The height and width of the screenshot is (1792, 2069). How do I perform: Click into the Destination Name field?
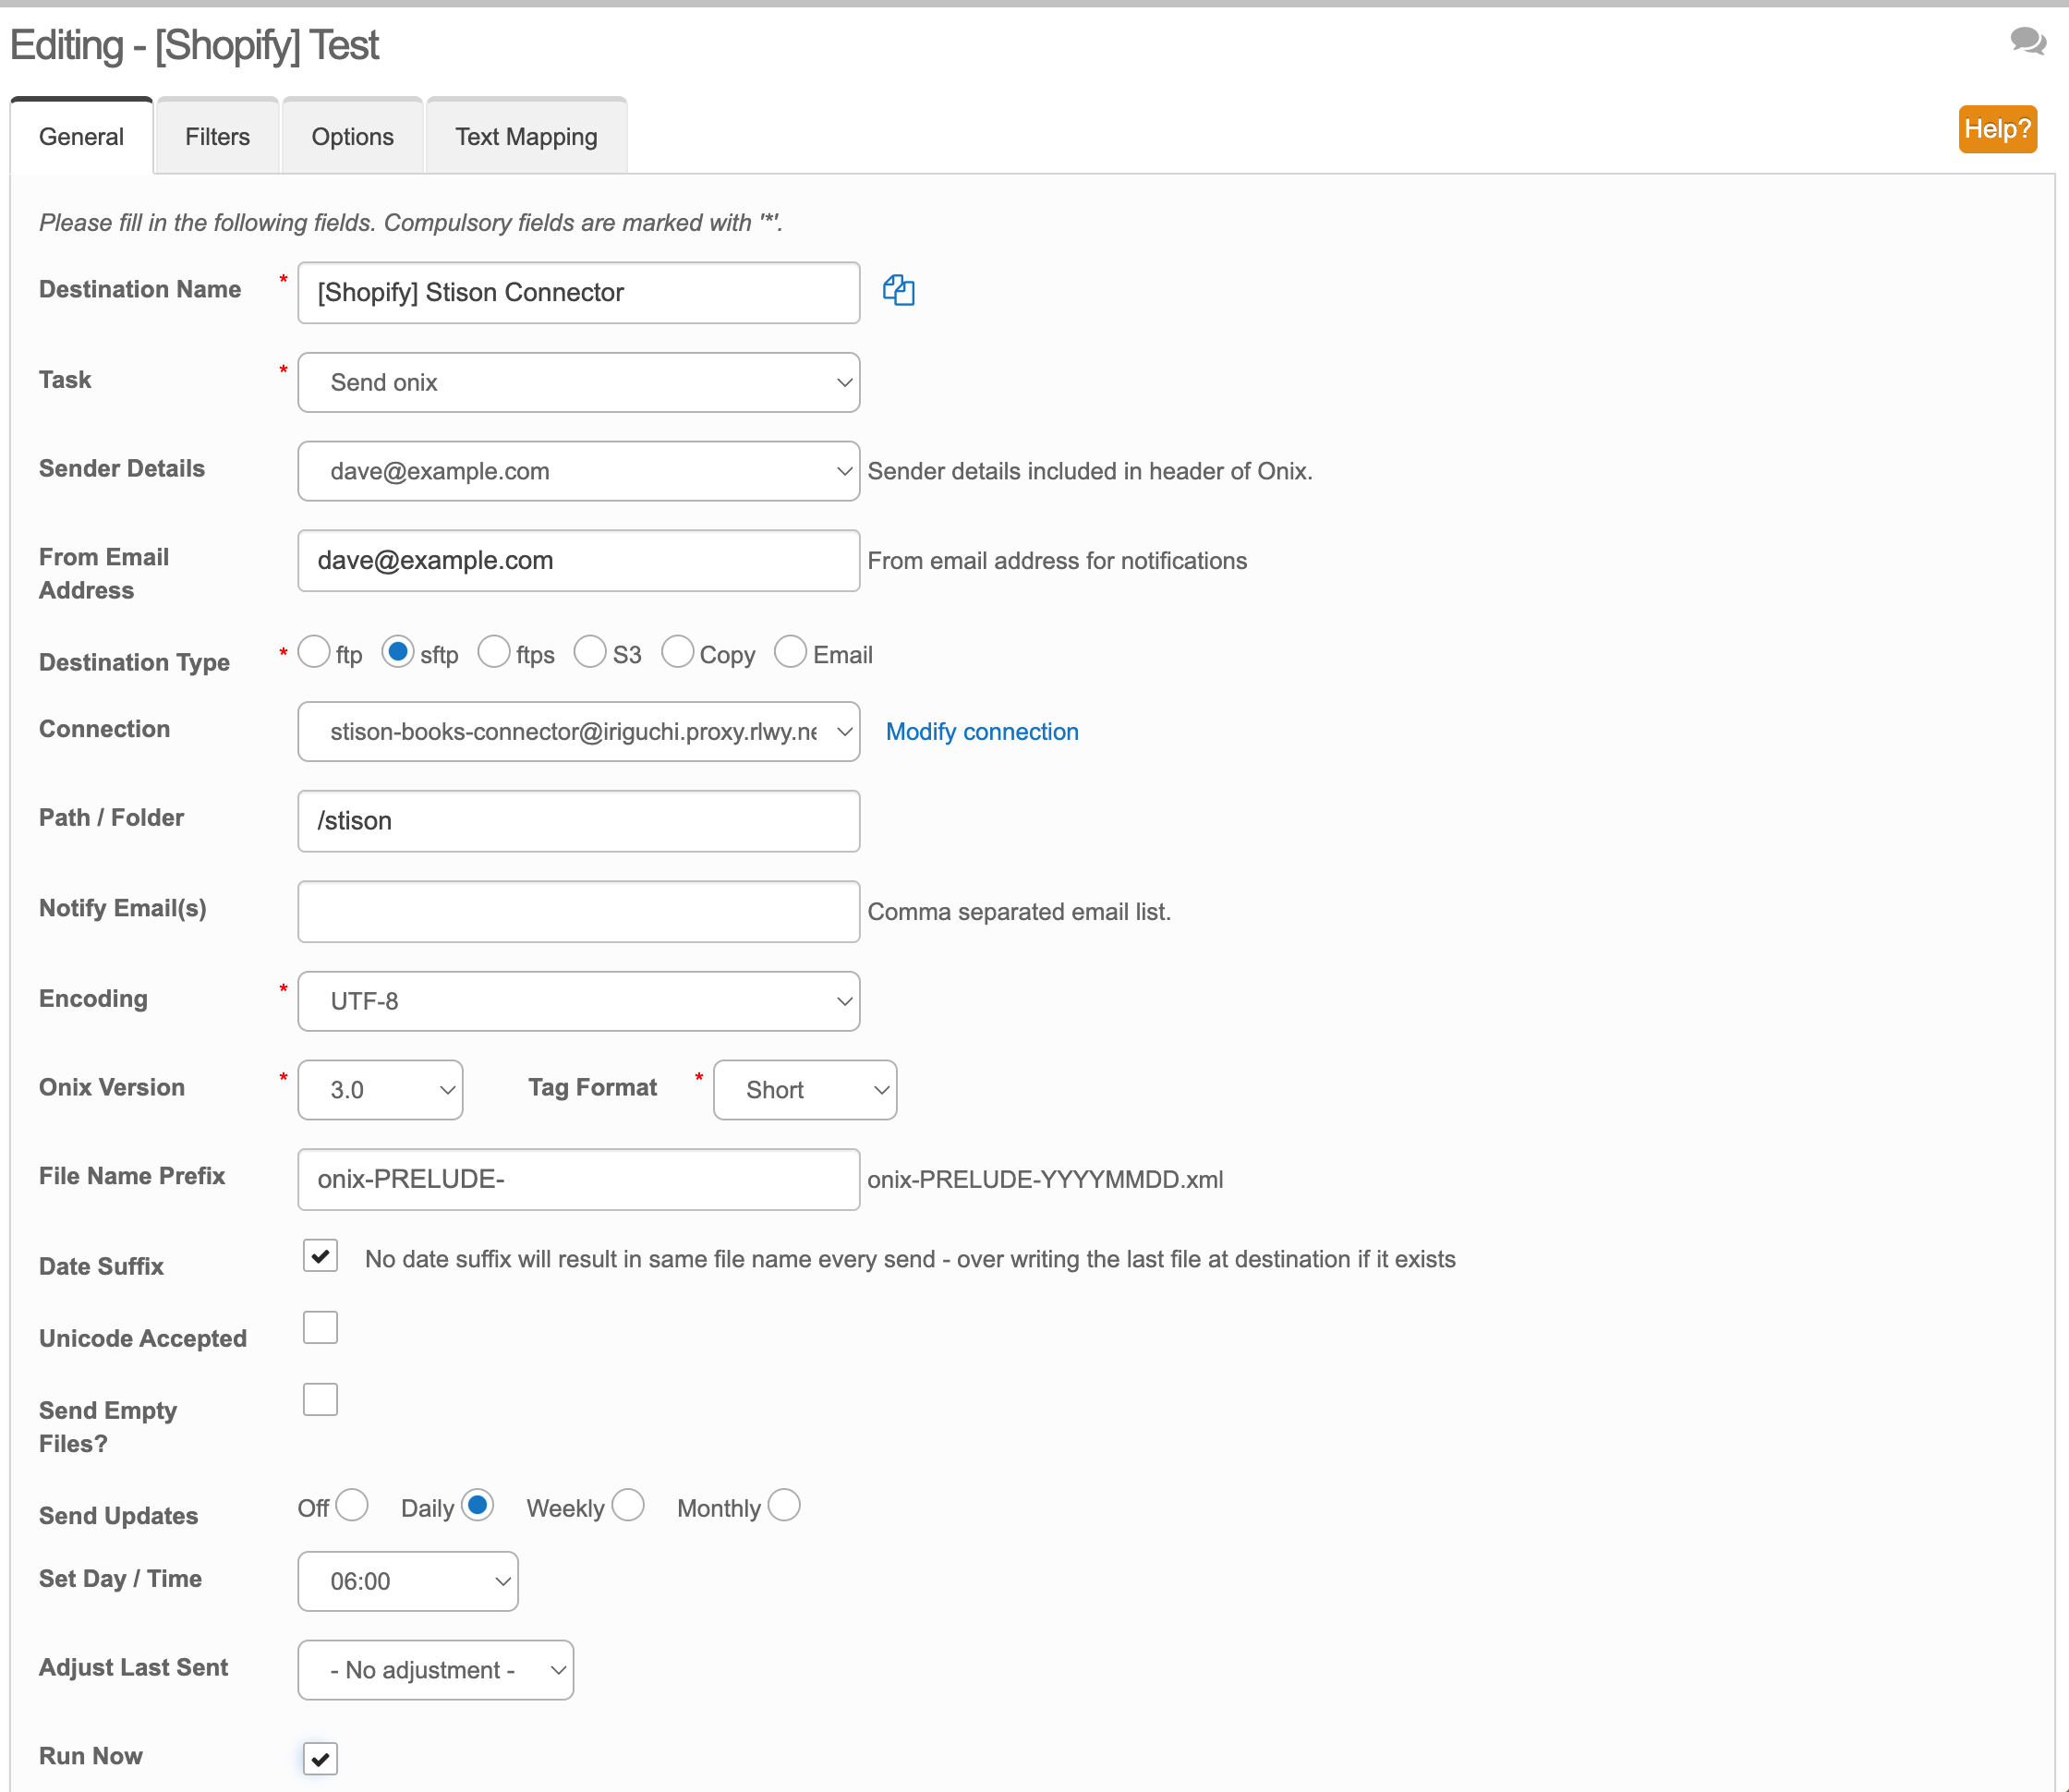pyautogui.click(x=579, y=293)
